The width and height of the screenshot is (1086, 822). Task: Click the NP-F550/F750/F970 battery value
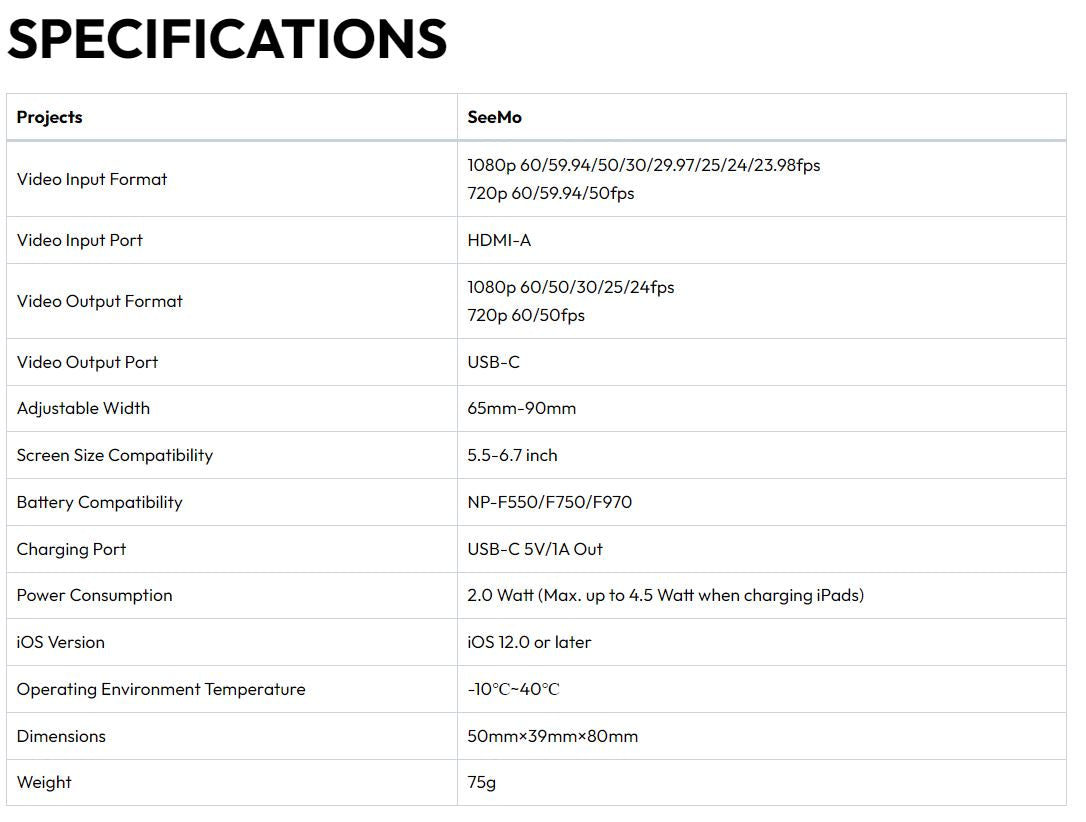549,502
